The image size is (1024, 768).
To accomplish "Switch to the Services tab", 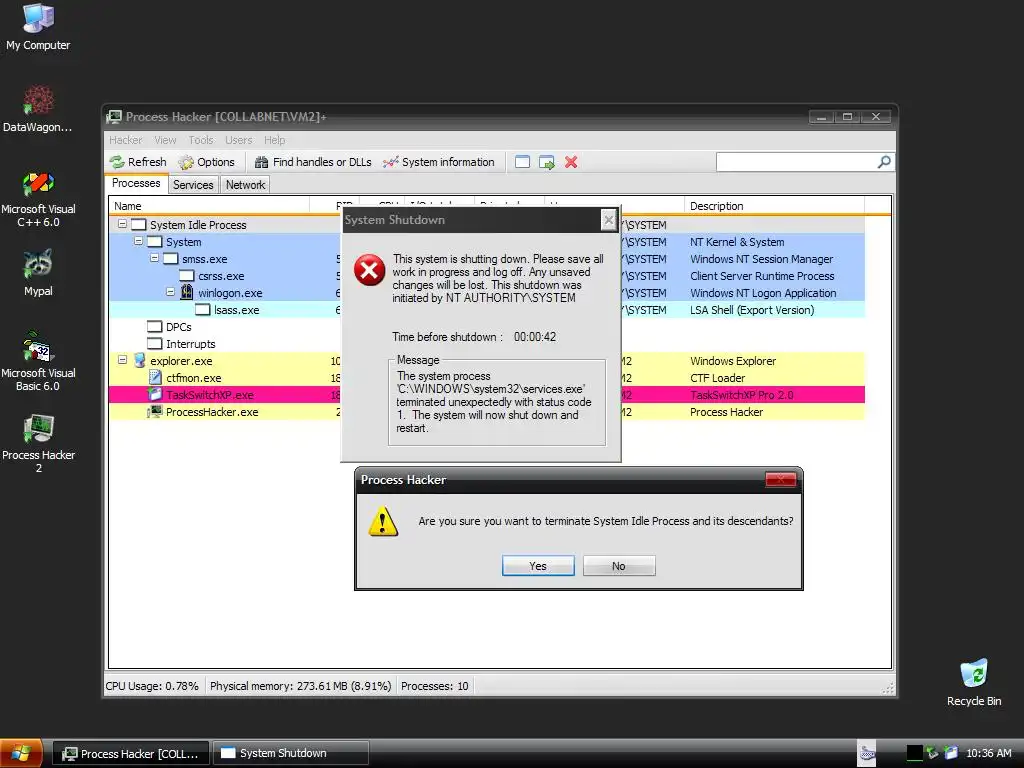I will 193,185.
